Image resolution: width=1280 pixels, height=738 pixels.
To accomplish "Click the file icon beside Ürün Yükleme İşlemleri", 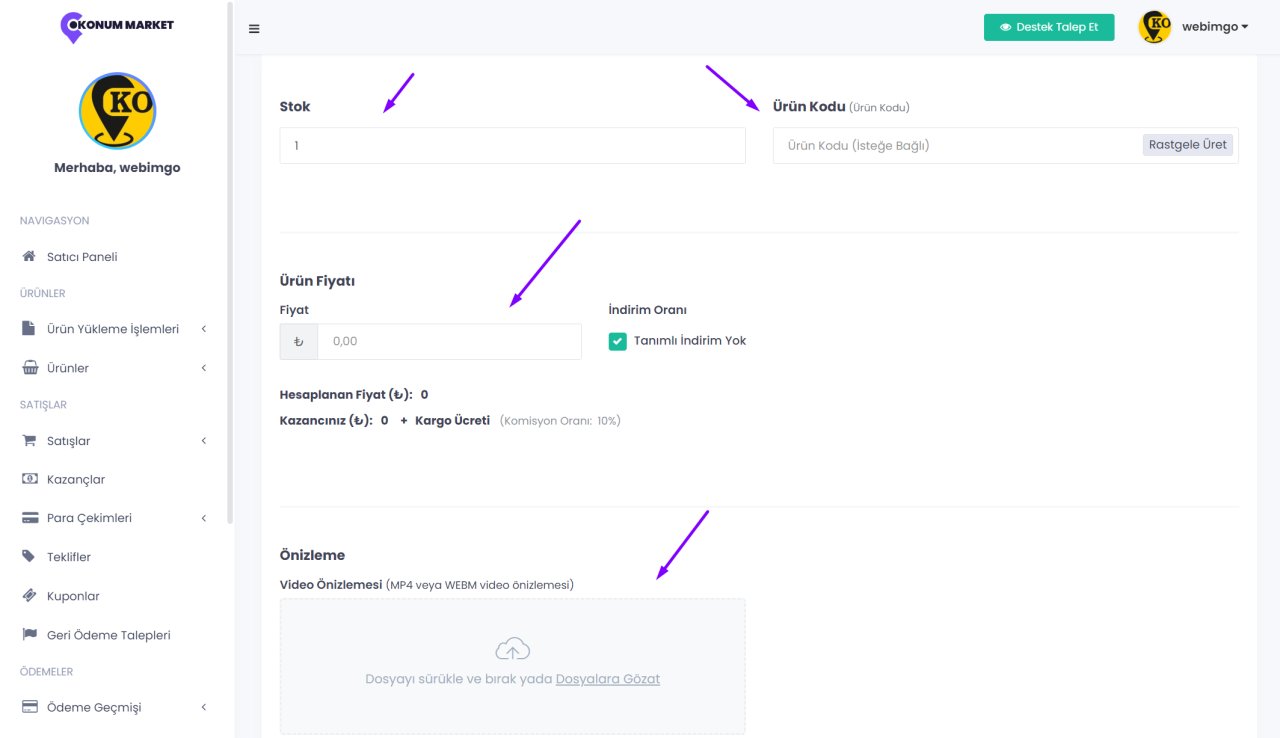I will (29, 329).
